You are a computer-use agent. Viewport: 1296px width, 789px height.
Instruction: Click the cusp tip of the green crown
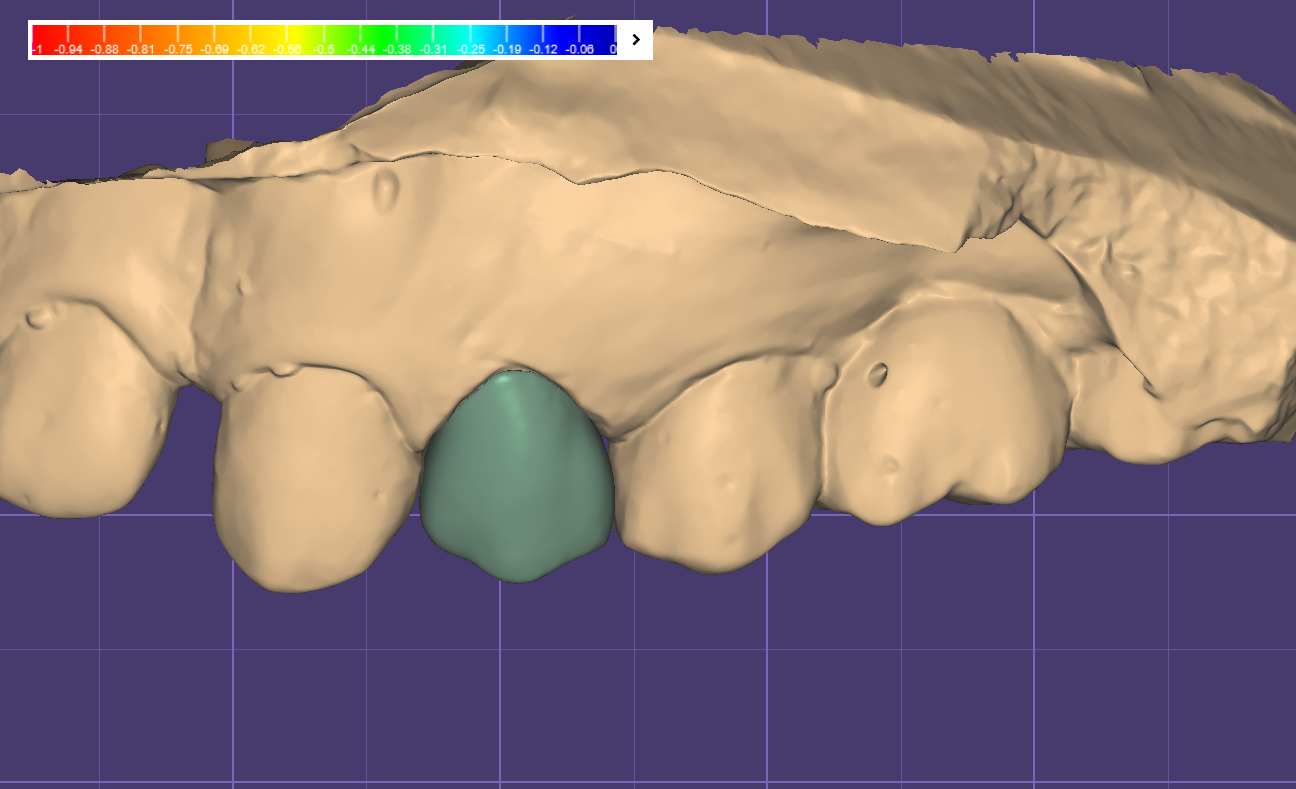coord(514,574)
